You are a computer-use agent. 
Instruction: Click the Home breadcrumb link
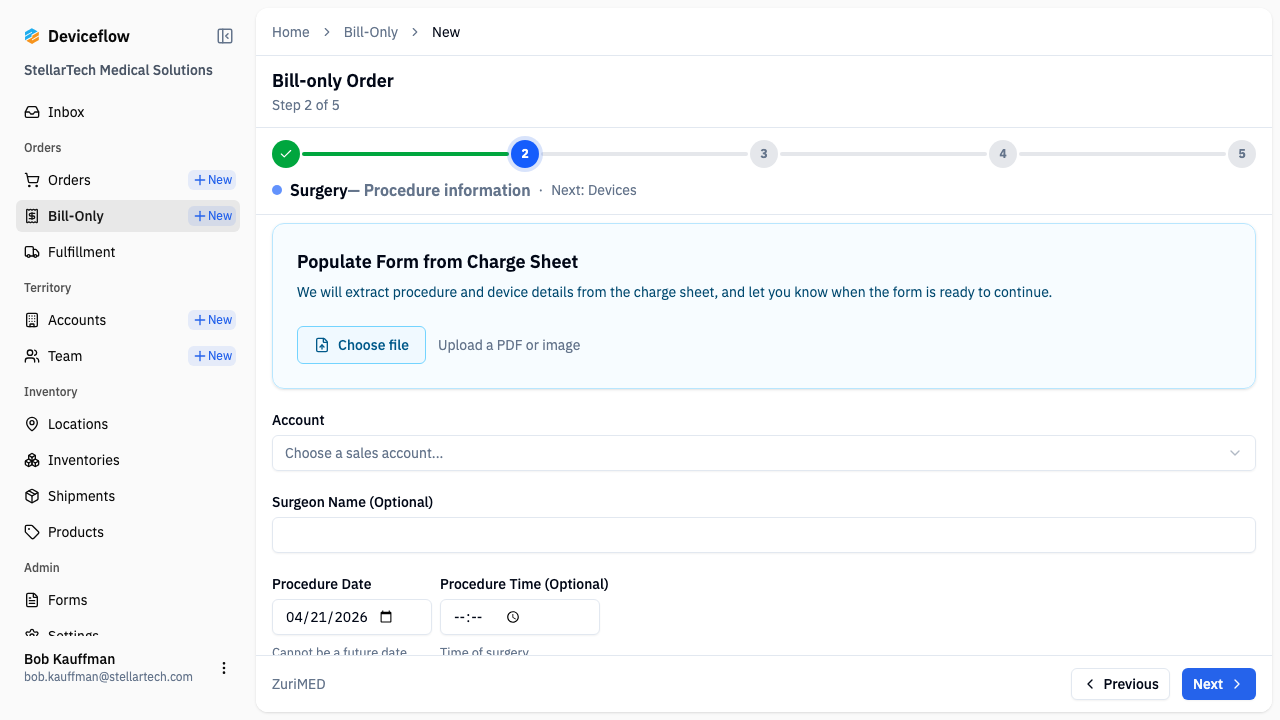tap(290, 32)
